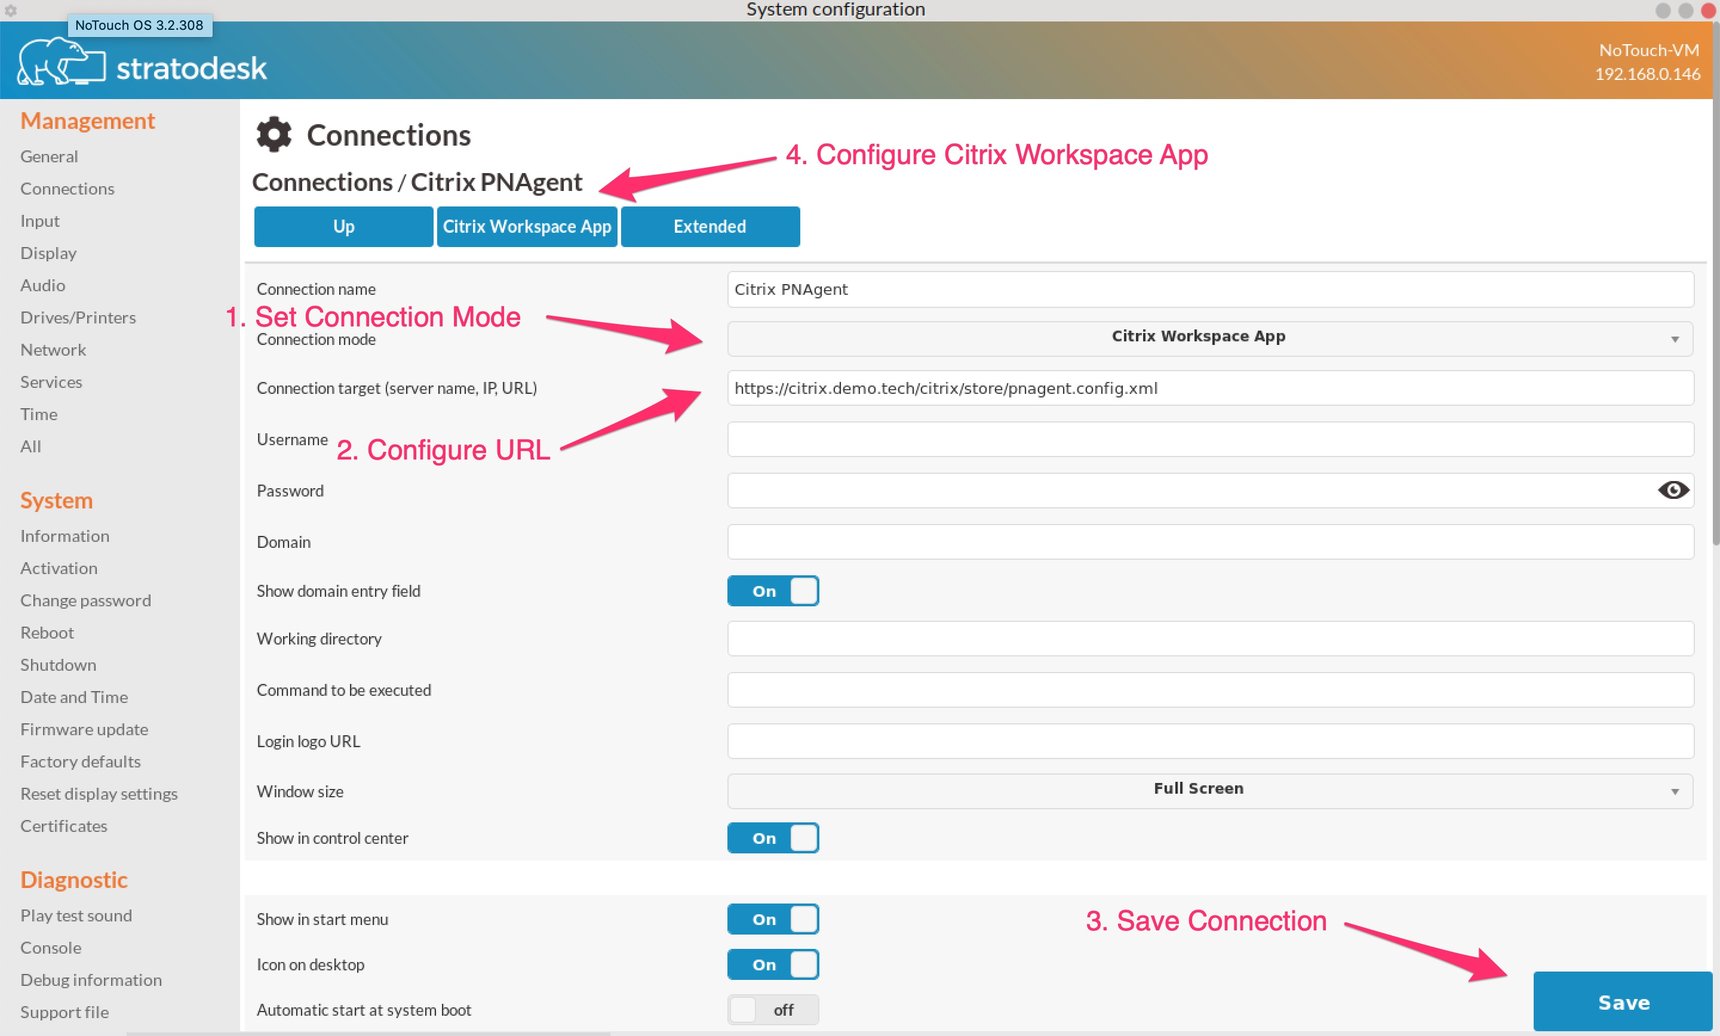Turn off the Show domain entry field toggle
The image size is (1720, 1036).
click(x=772, y=590)
